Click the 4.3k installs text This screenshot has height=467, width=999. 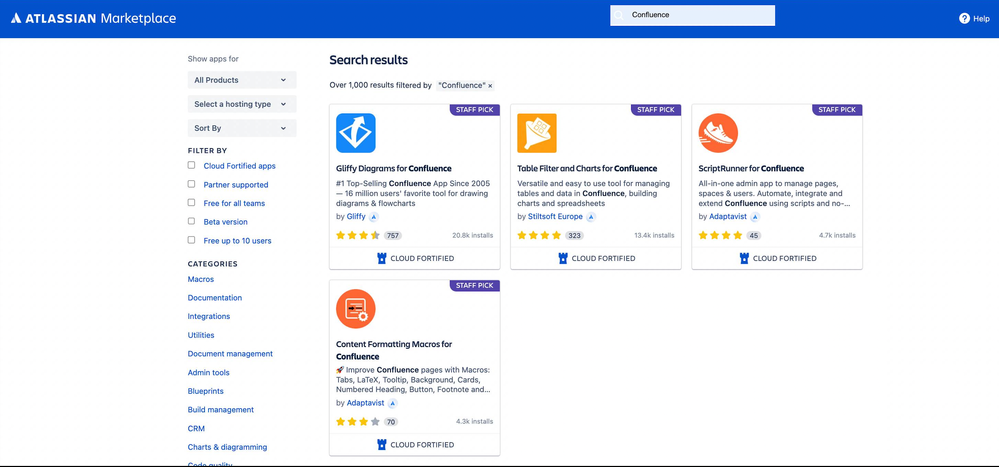(475, 421)
